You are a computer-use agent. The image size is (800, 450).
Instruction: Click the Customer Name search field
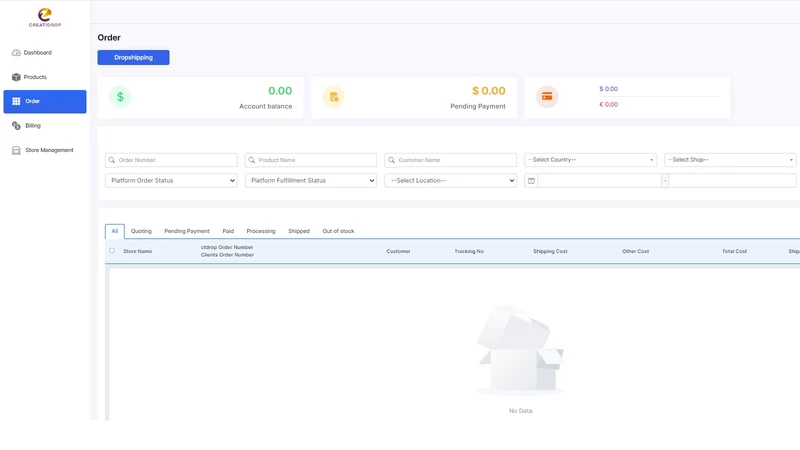[451, 160]
